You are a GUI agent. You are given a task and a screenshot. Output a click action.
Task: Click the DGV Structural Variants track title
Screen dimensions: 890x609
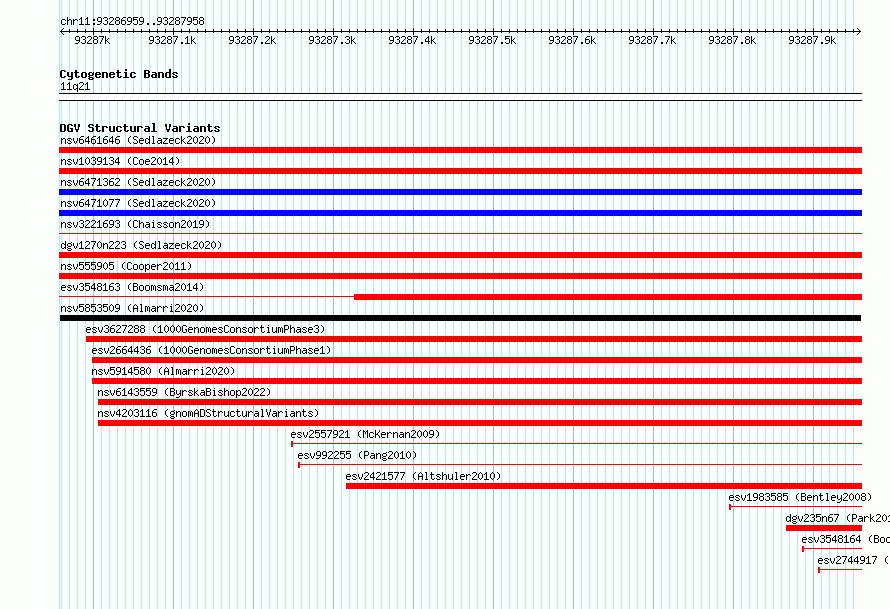coord(140,128)
